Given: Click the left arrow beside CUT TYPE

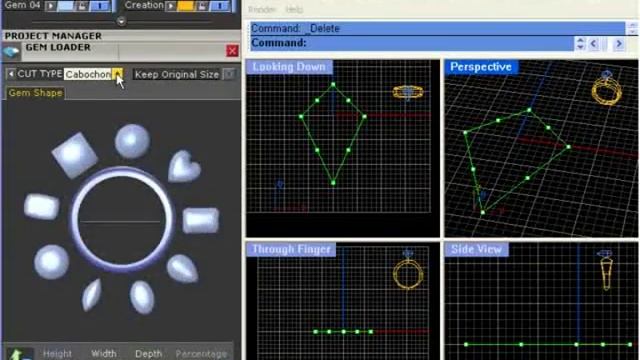Looking at the screenshot, I should coord(11,74).
